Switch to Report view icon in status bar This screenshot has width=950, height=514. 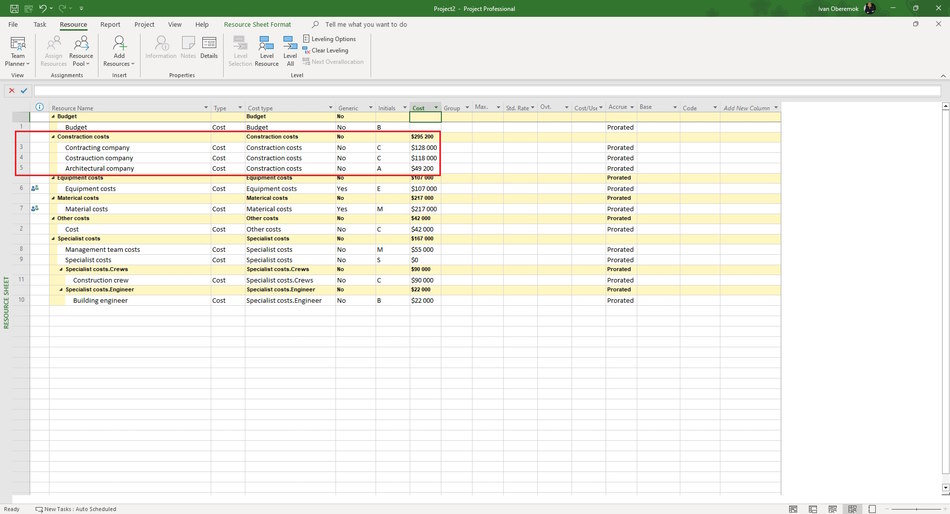pos(872,509)
